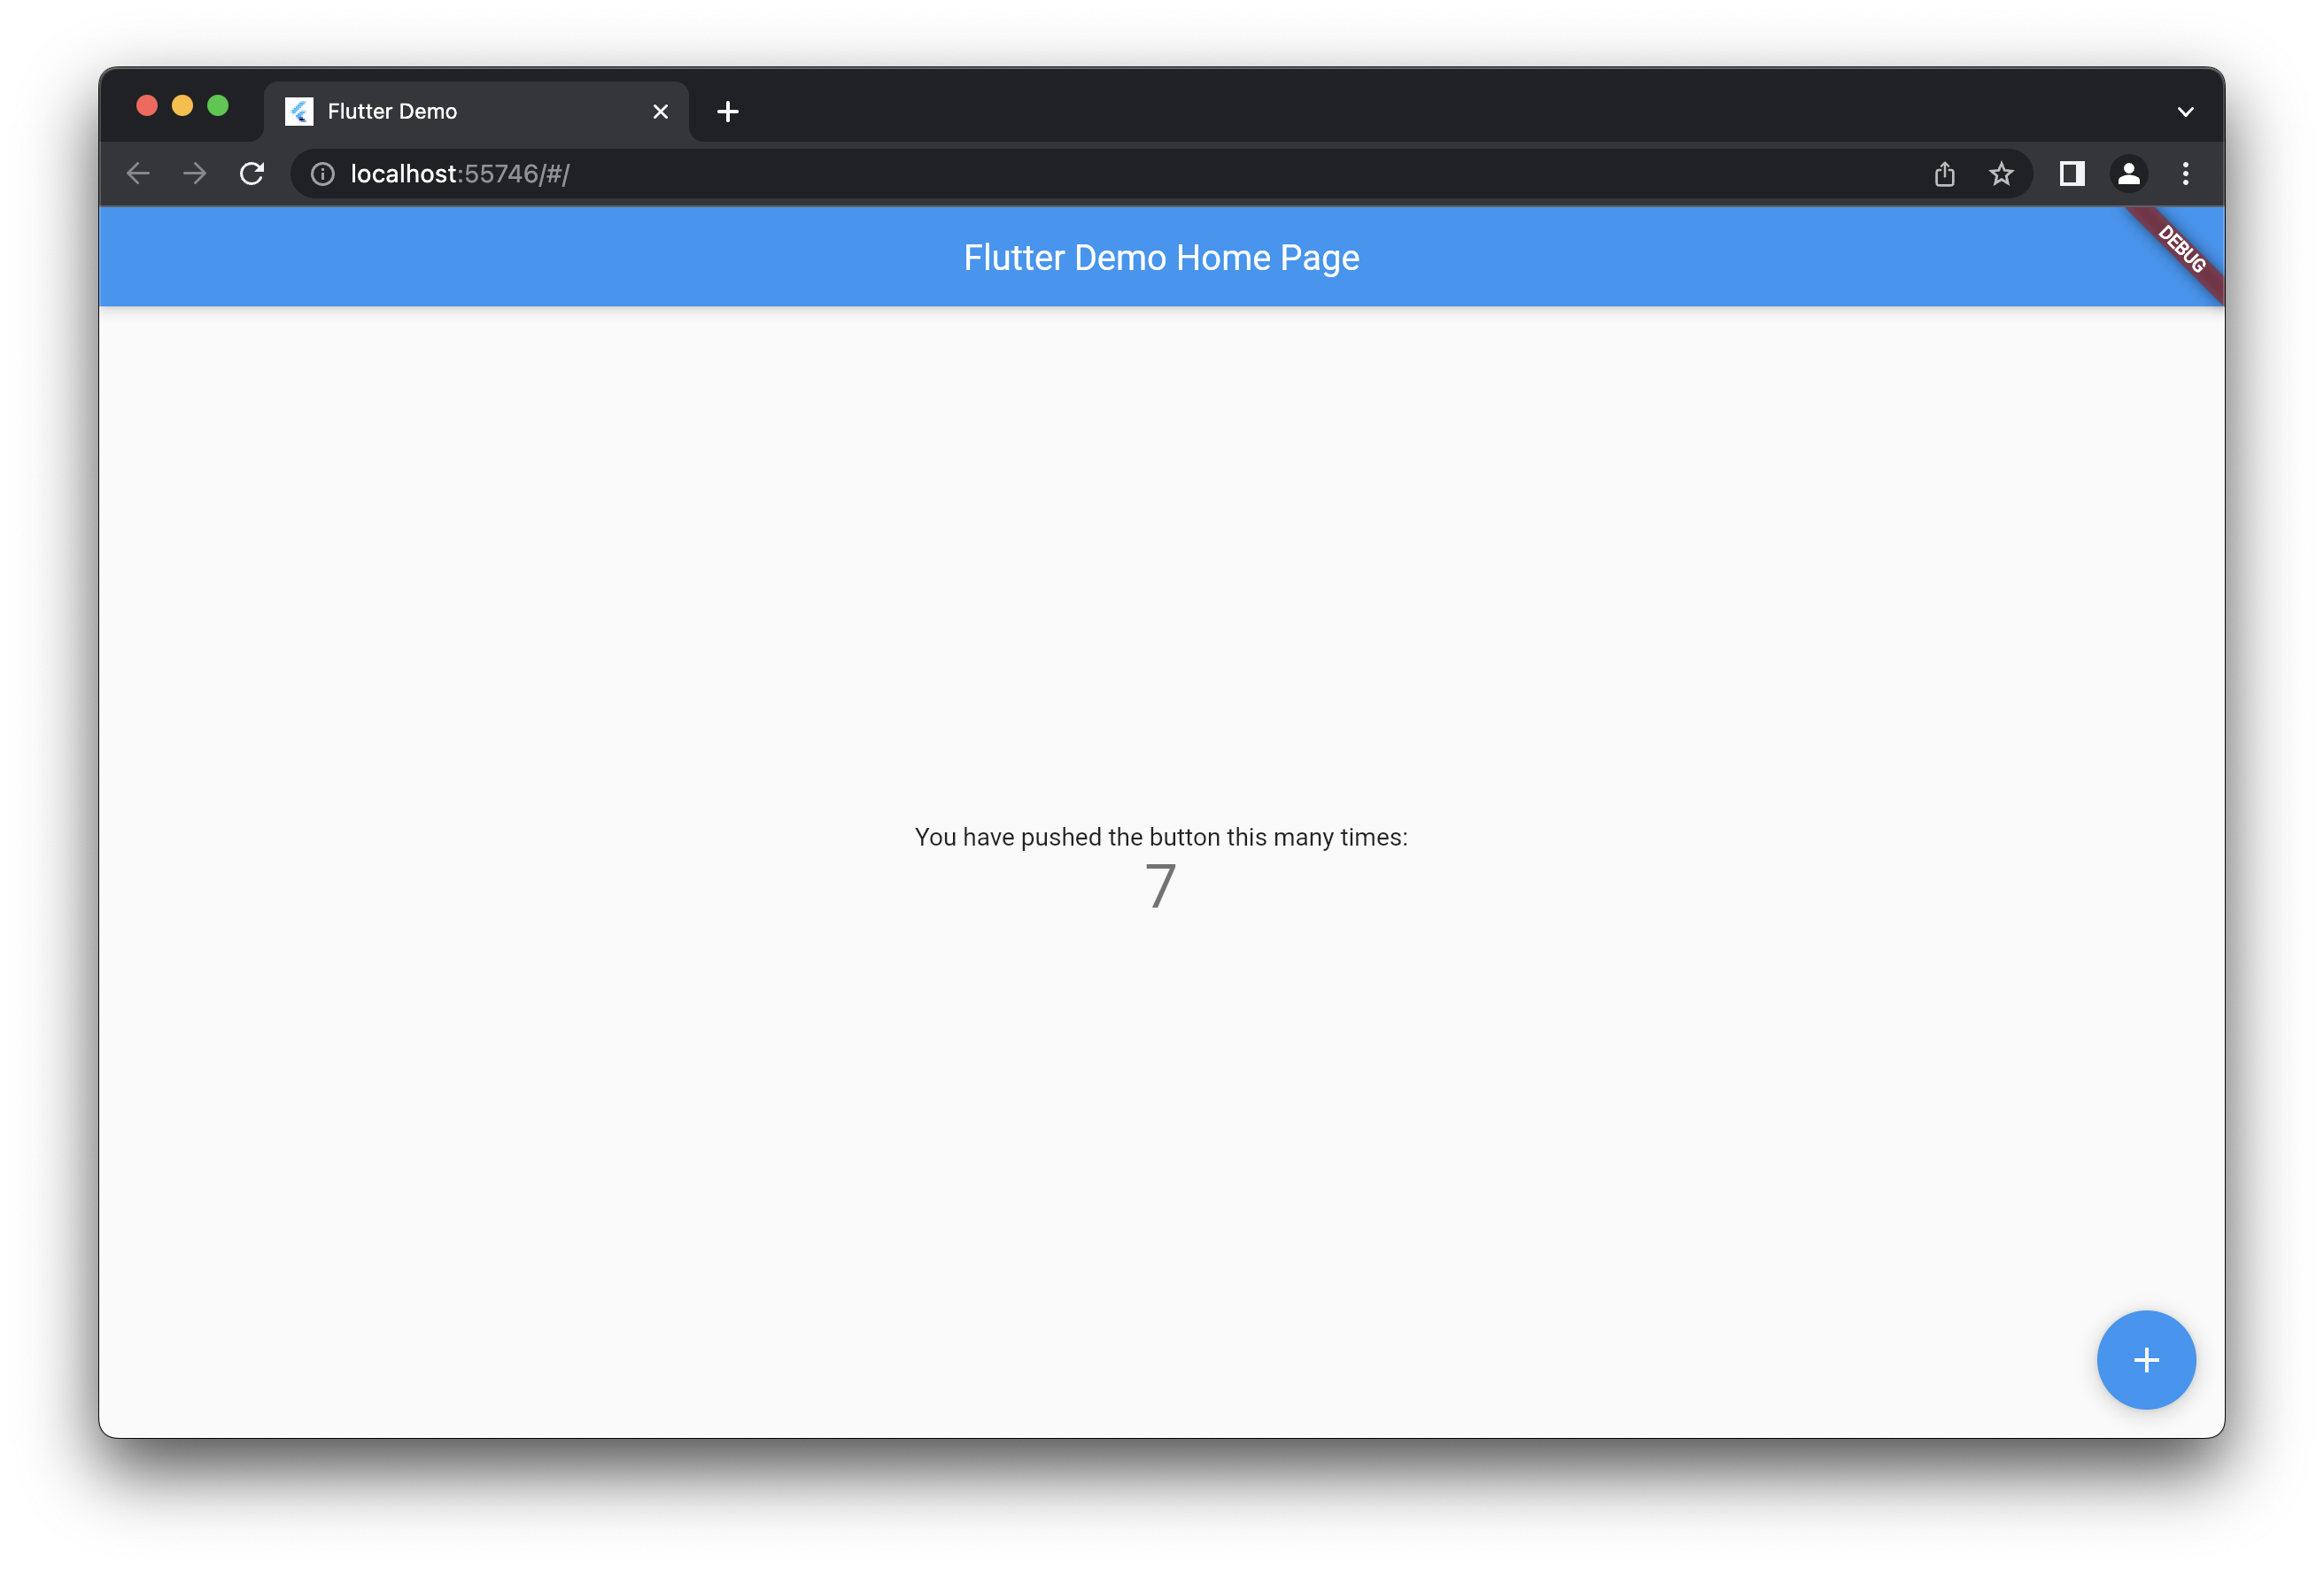Expand the tab search chevron
Viewport: 2324px width, 1569px height.
(x=2185, y=112)
